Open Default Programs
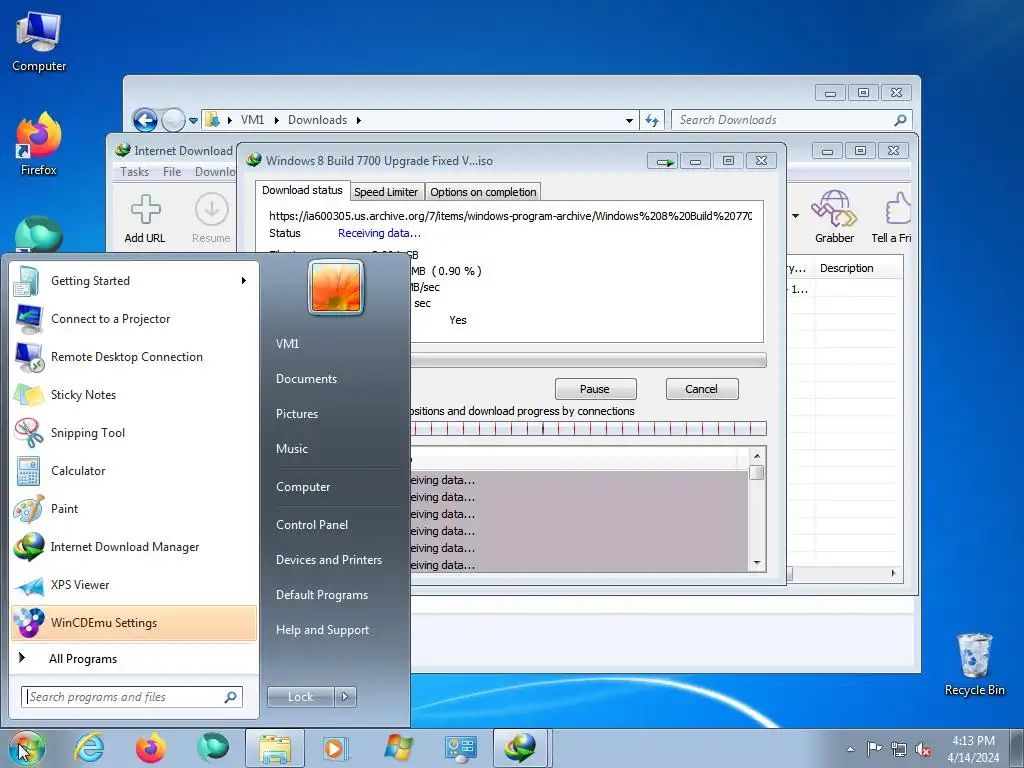This screenshot has height=768, width=1024. click(321, 595)
